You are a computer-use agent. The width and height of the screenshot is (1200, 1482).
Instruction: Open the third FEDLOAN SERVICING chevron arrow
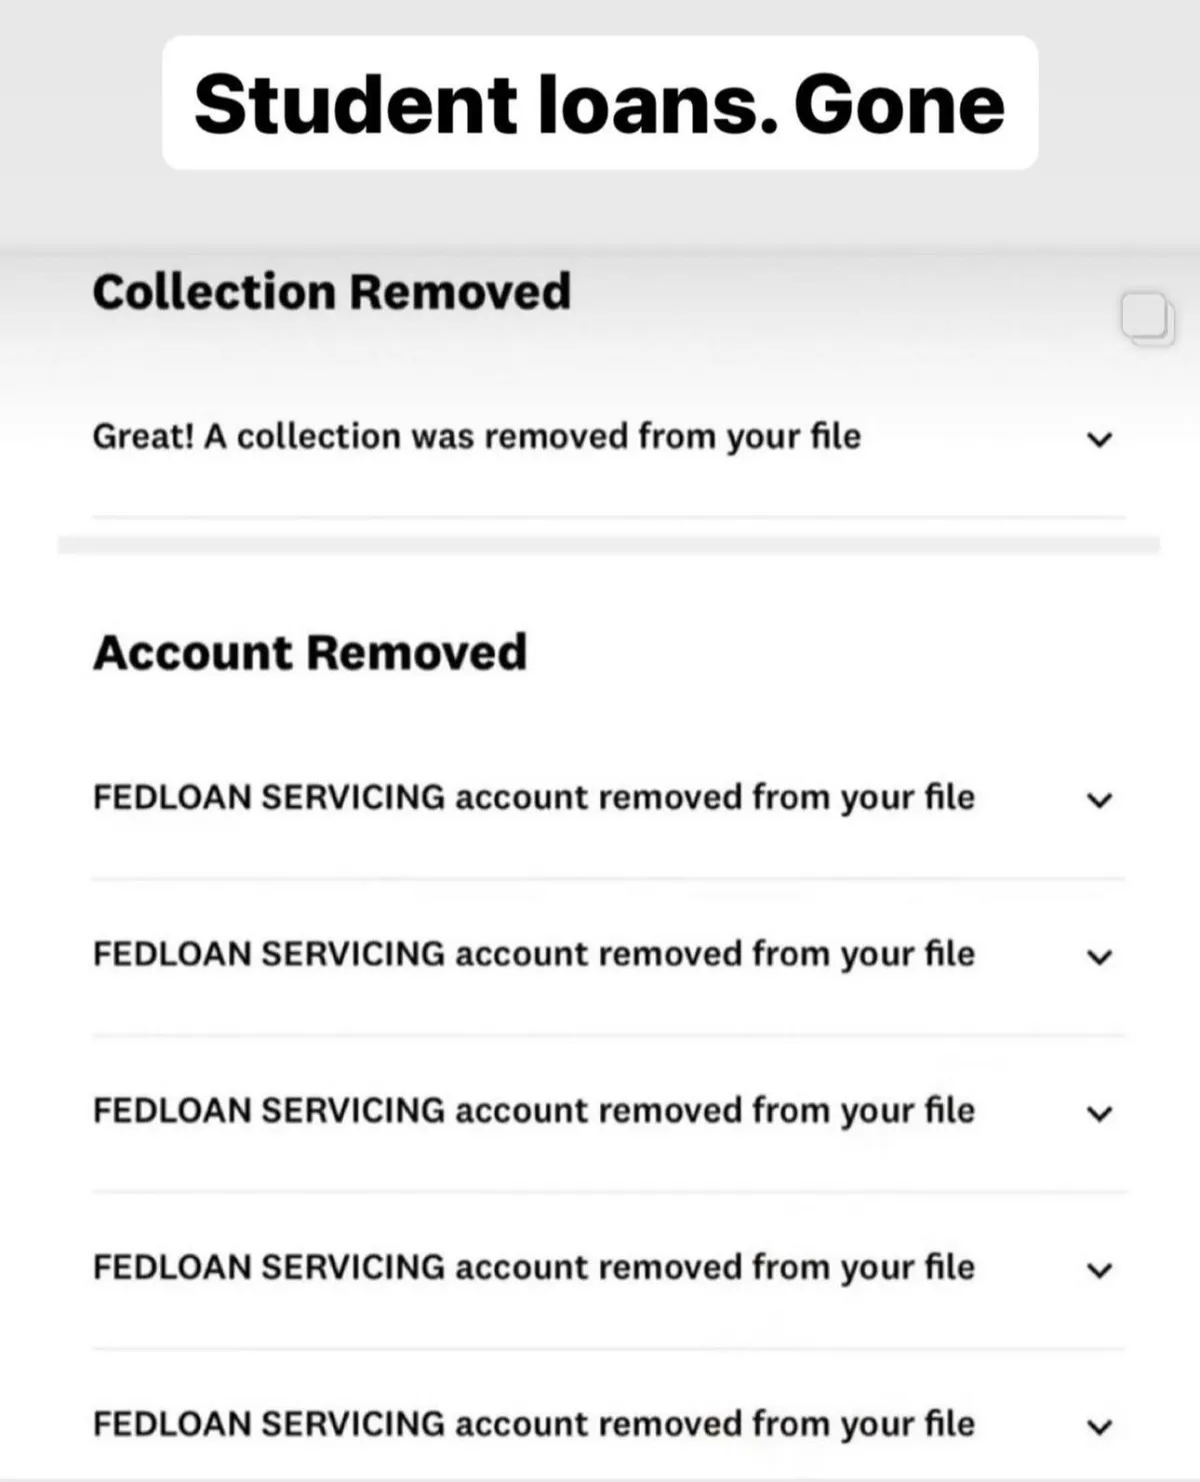(x=1100, y=1113)
